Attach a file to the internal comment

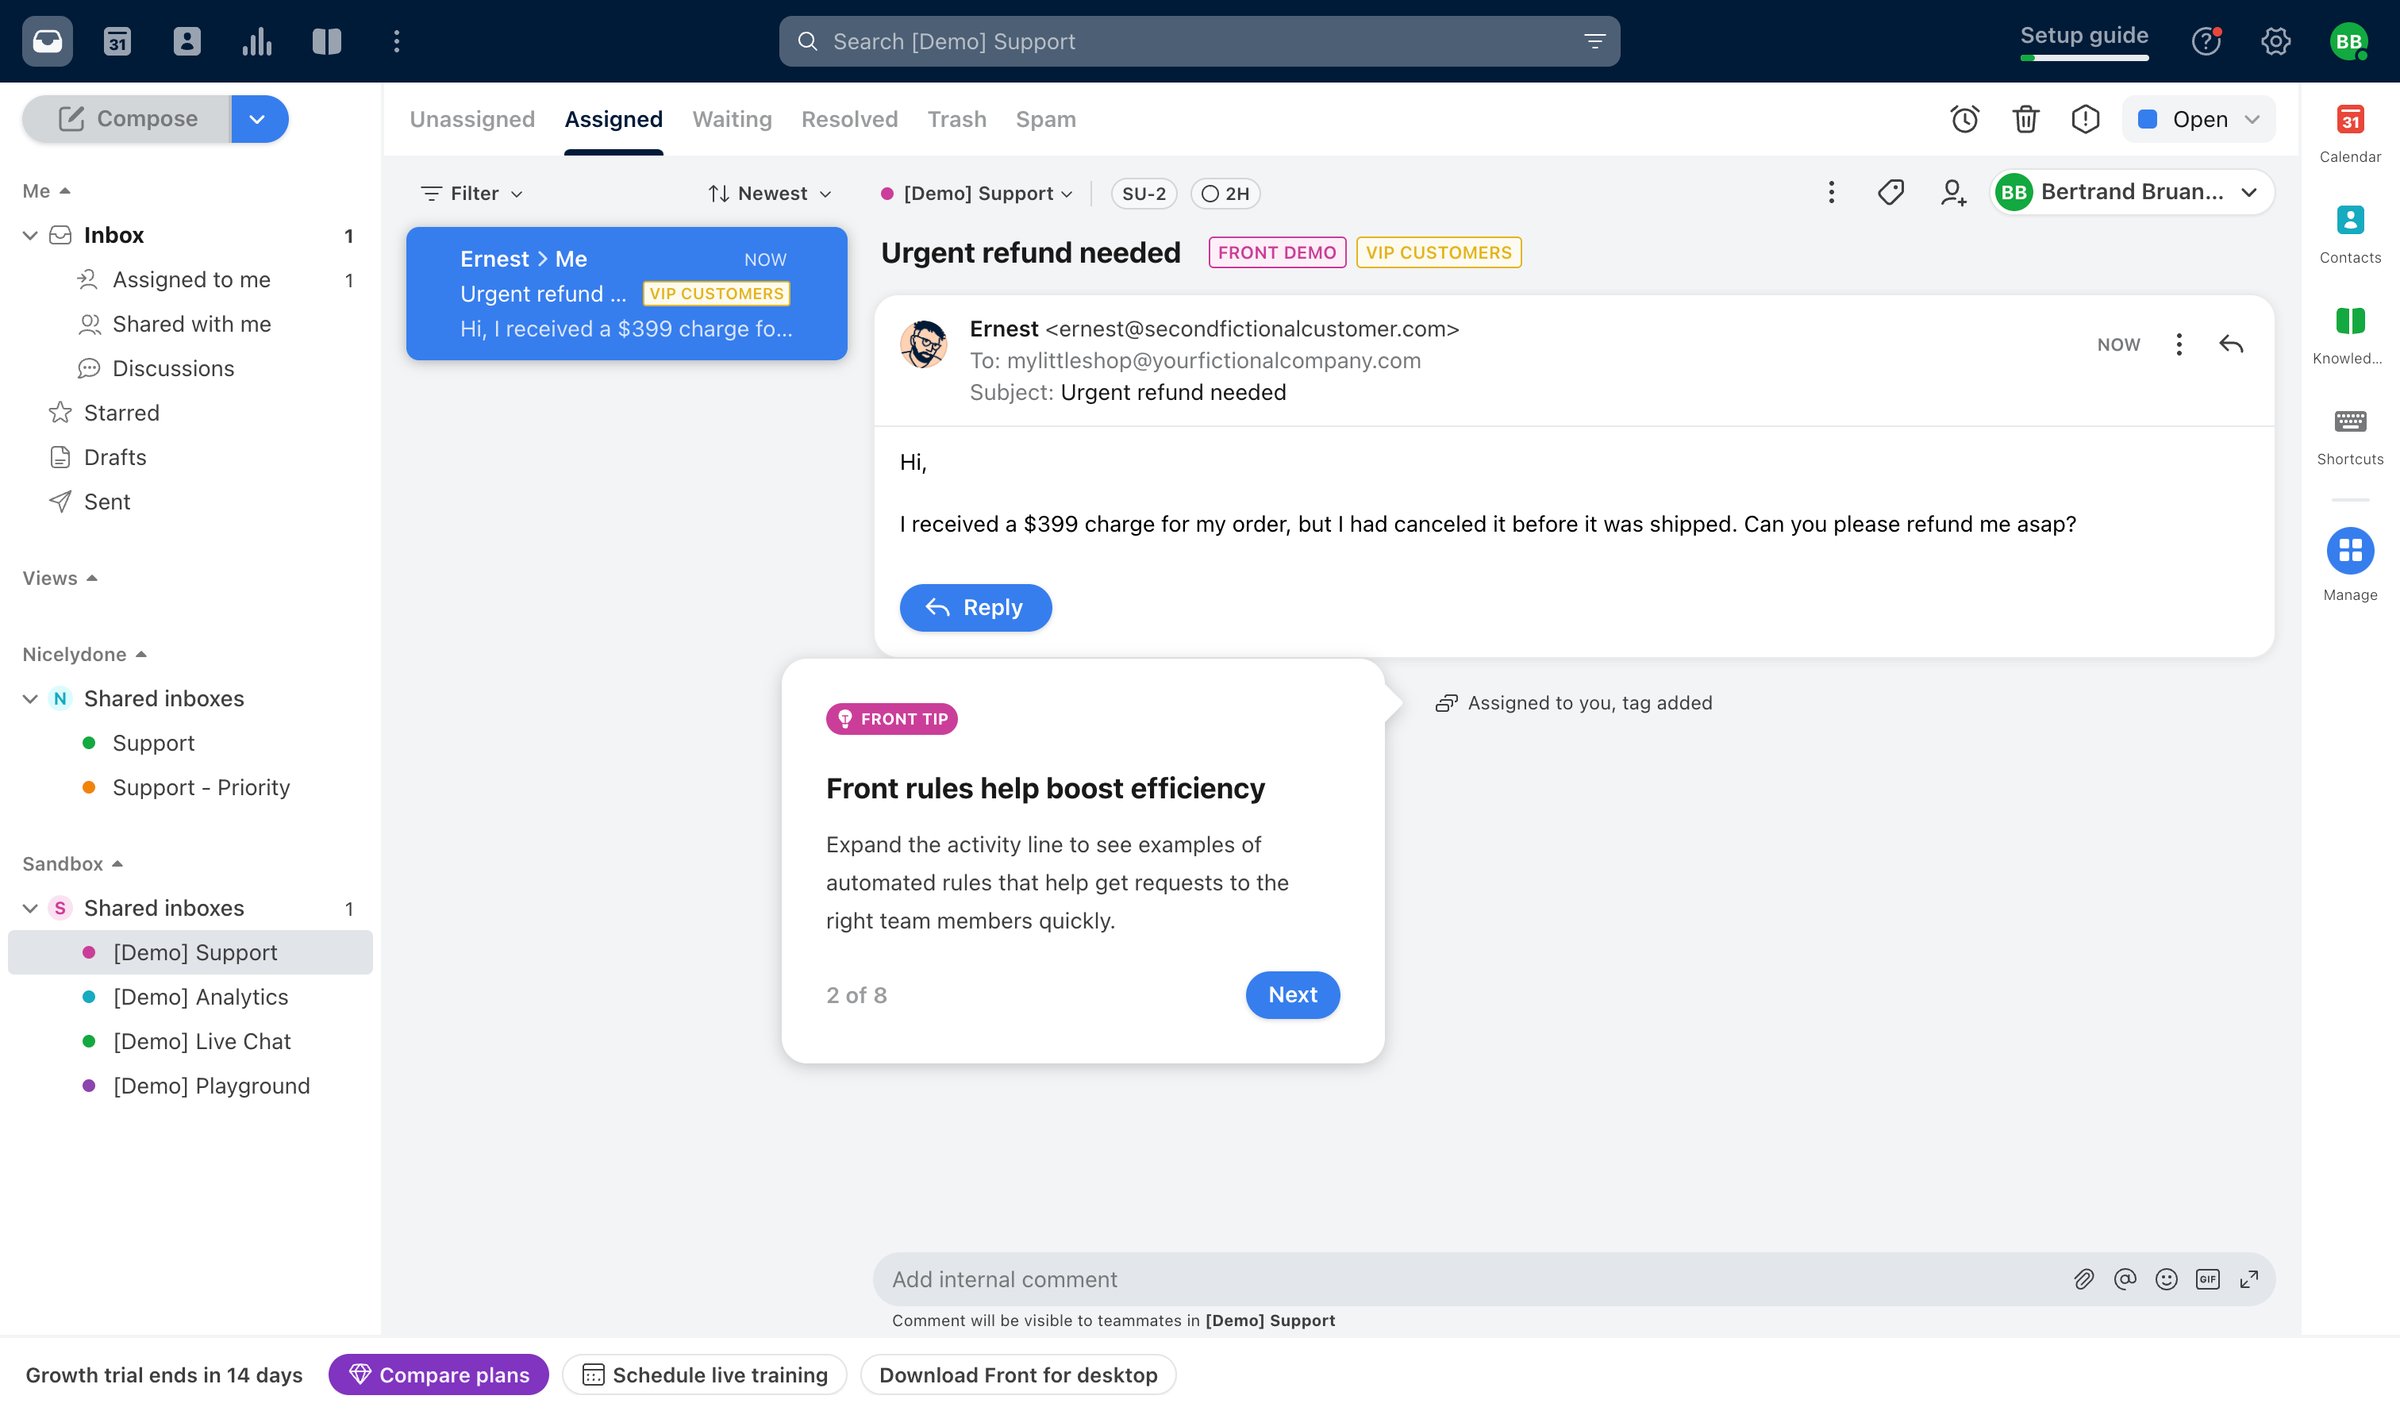pos(2084,1279)
